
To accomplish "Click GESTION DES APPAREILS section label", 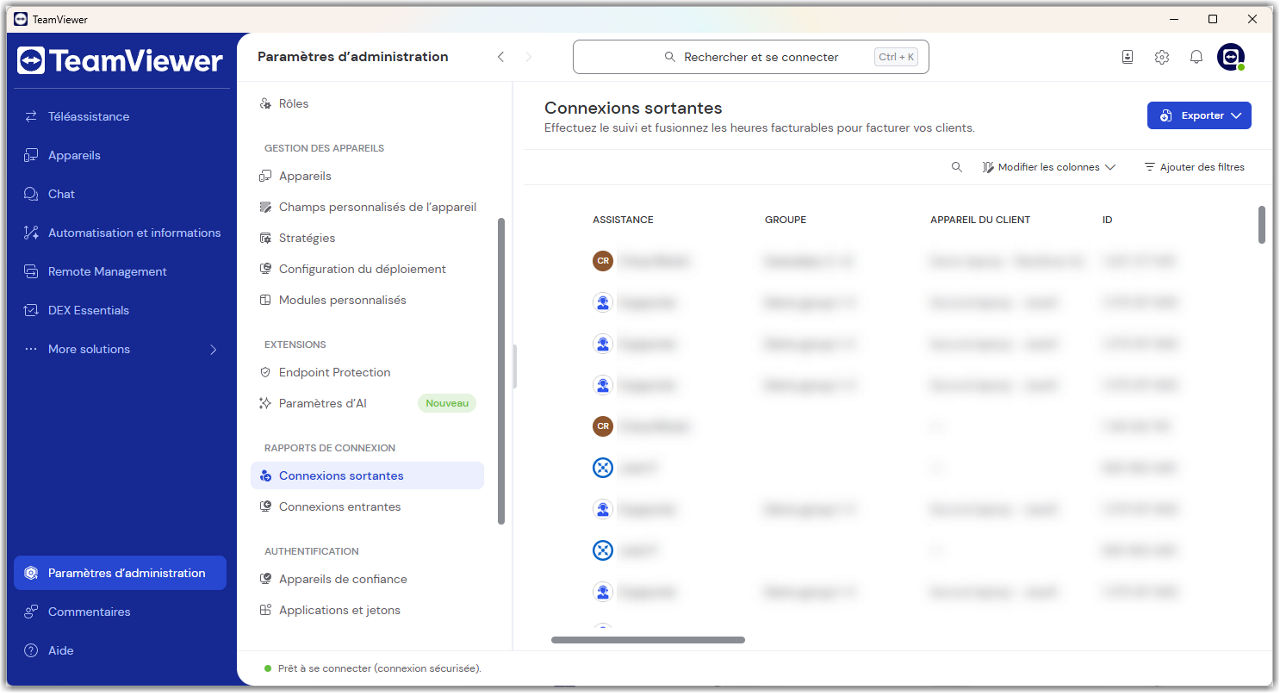I will coord(324,148).
